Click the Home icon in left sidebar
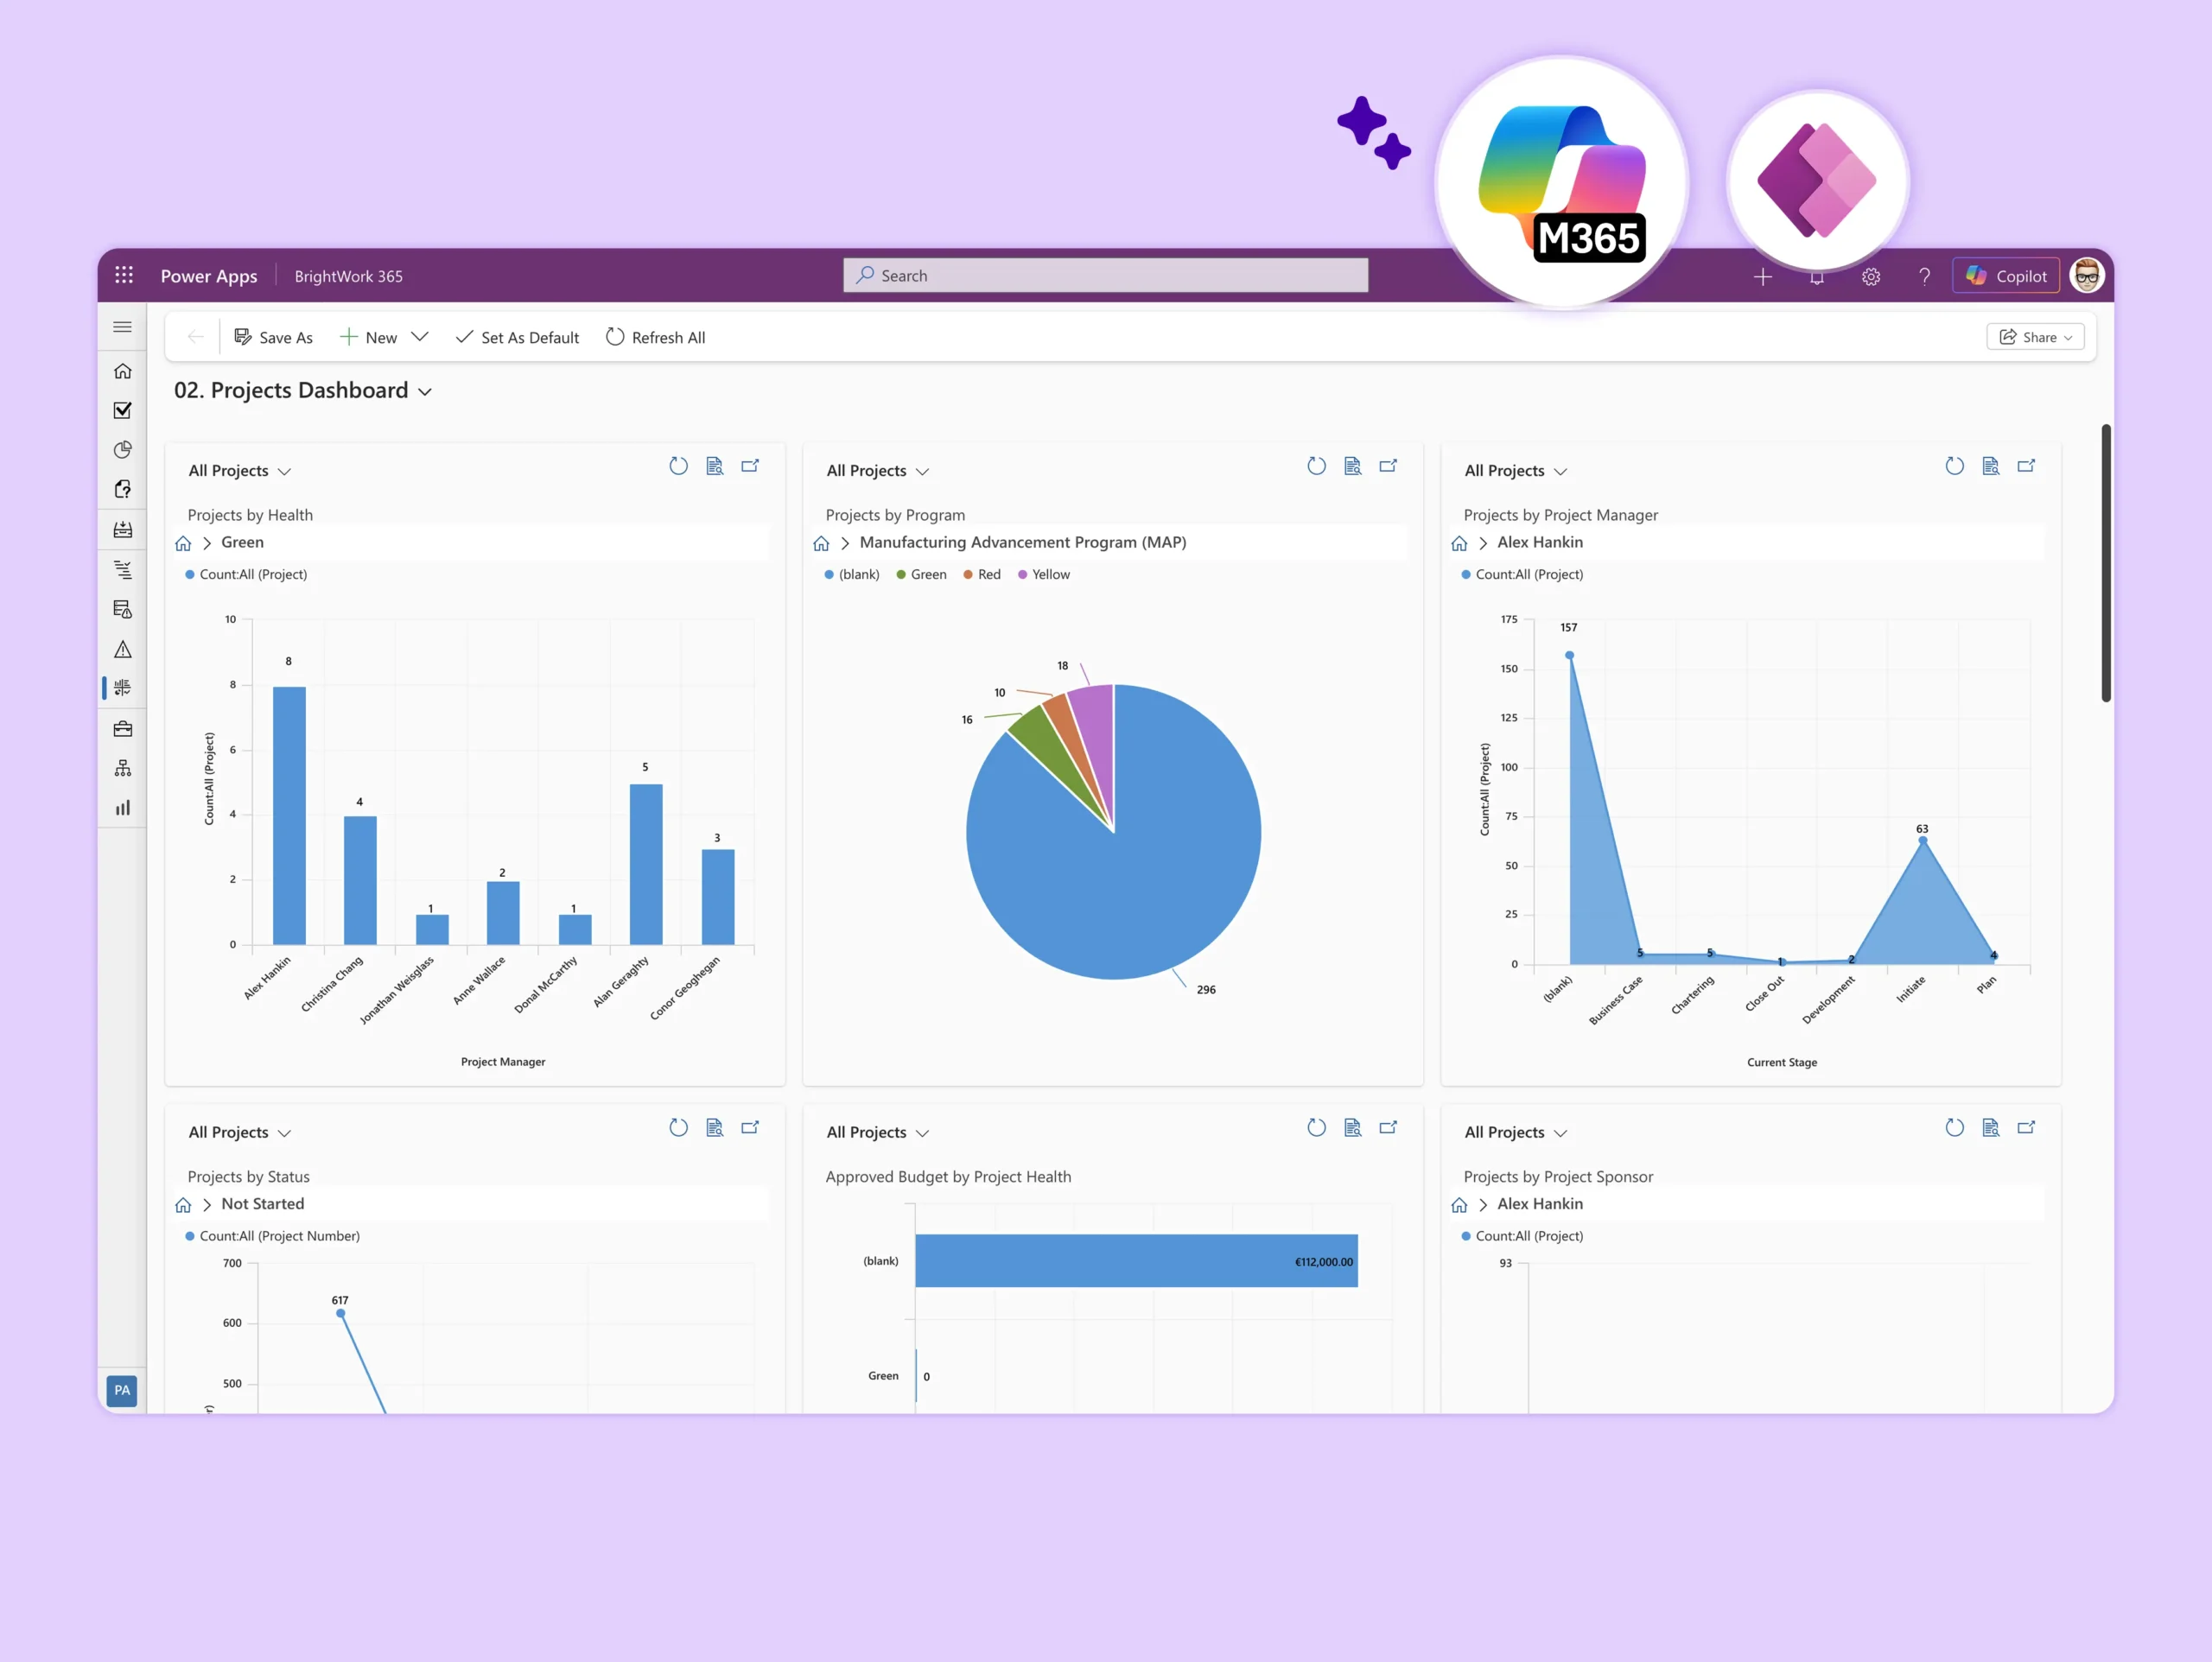2212x1662 pixels. coord(123,371)
